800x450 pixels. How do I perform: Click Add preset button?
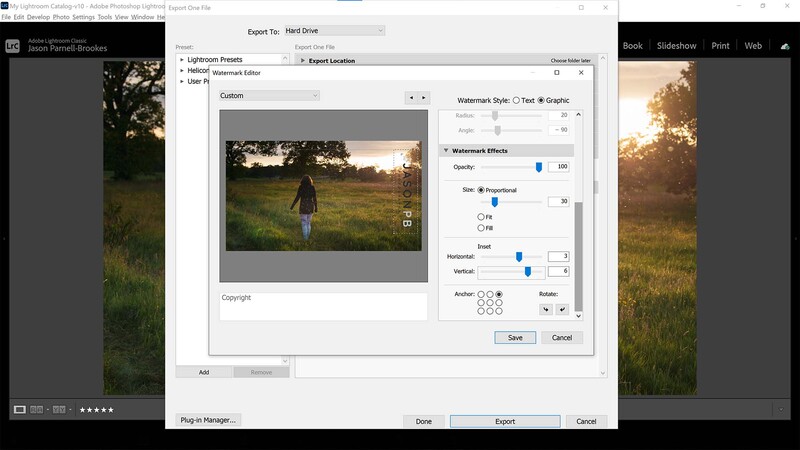204,372
